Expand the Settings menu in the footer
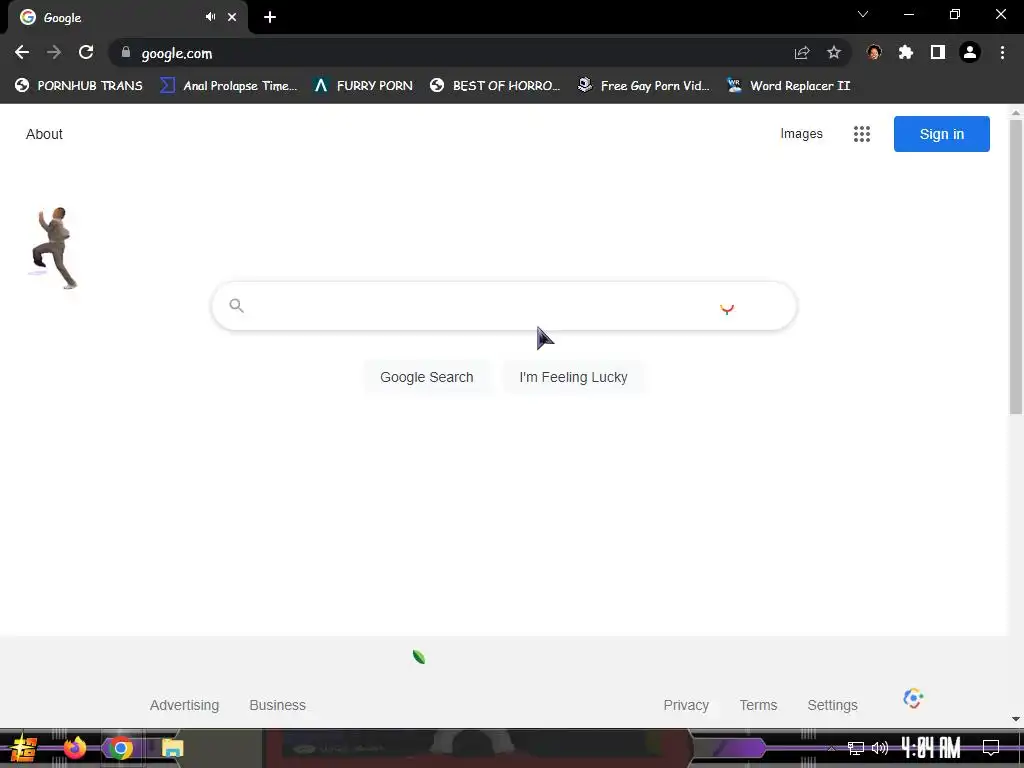 pos(833,705)
